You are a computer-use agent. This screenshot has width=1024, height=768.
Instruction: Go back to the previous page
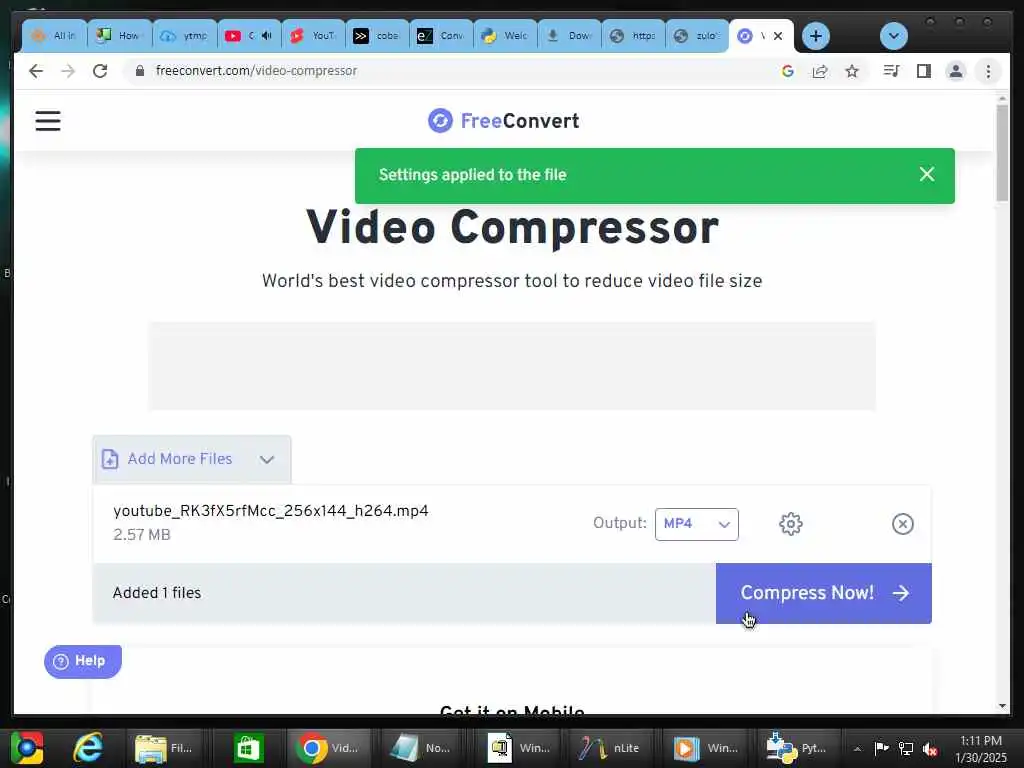click(x=36, y=71)
